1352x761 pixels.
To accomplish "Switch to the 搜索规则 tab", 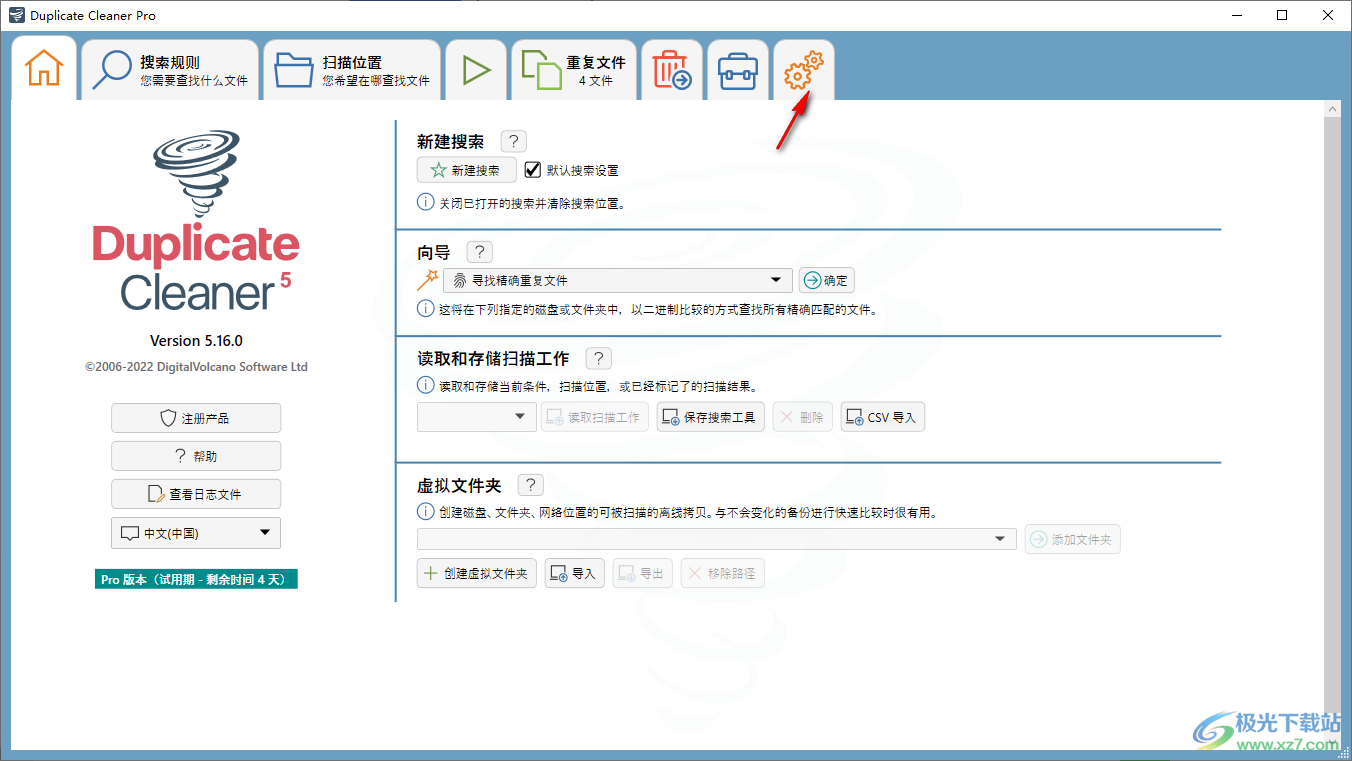I will [171, 70].
